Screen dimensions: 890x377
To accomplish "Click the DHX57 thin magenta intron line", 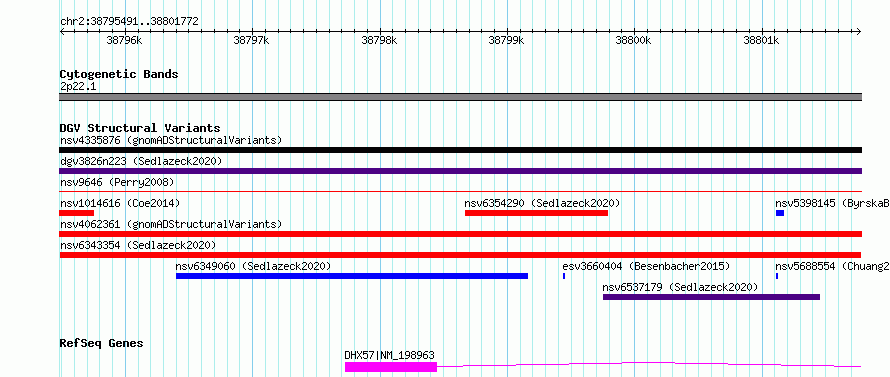I will (x=649, y=364).
